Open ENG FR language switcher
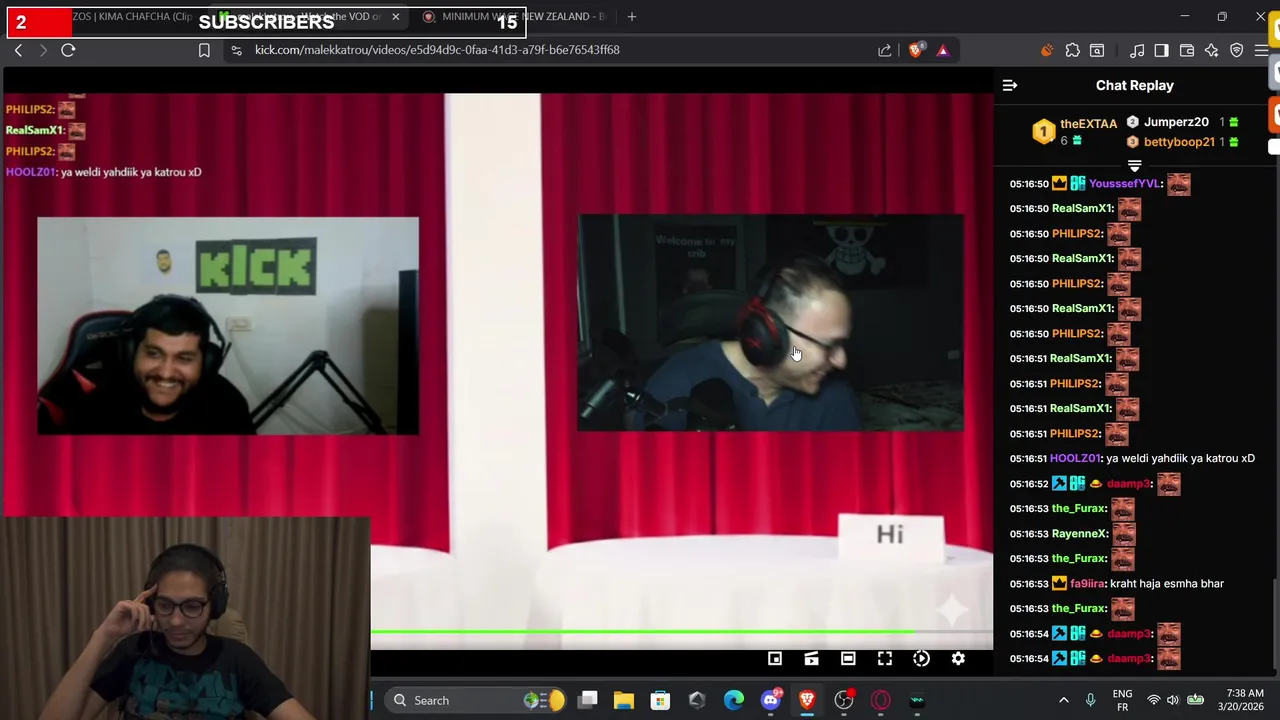Screen dimensions: 1280x720 click(x=1122, y=701)
